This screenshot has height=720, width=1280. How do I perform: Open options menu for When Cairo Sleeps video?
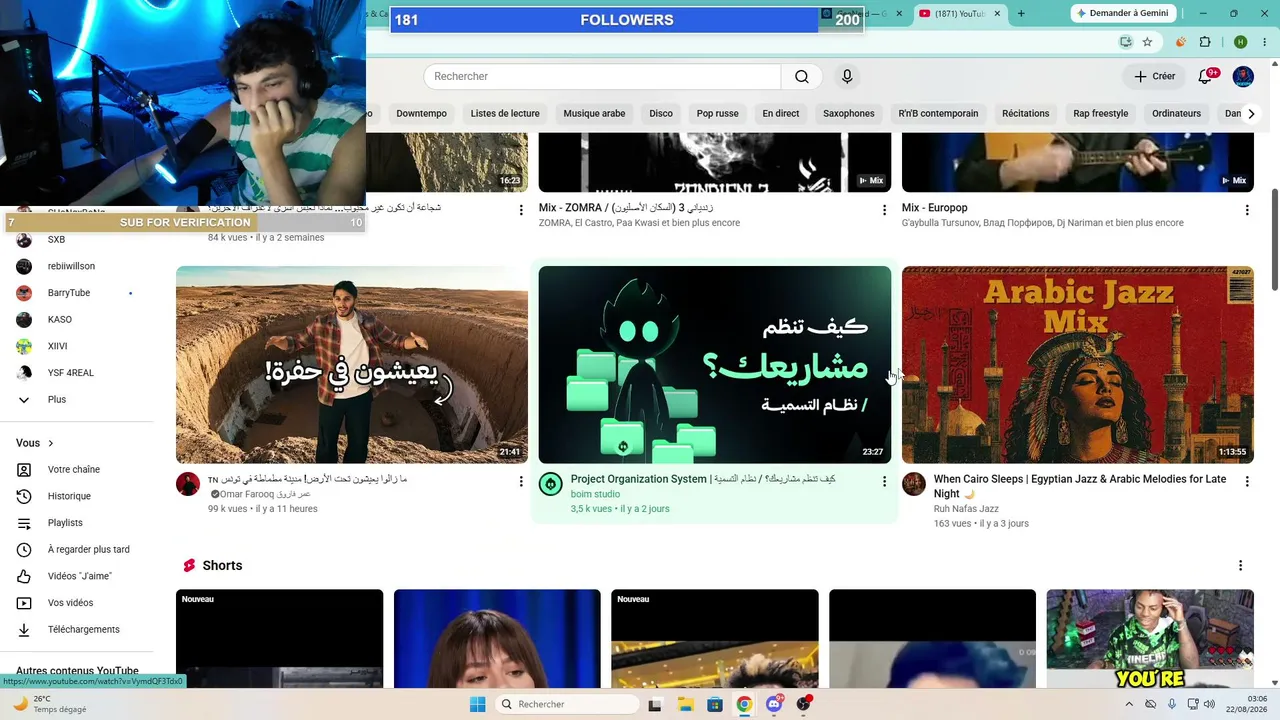[1247, 481]
